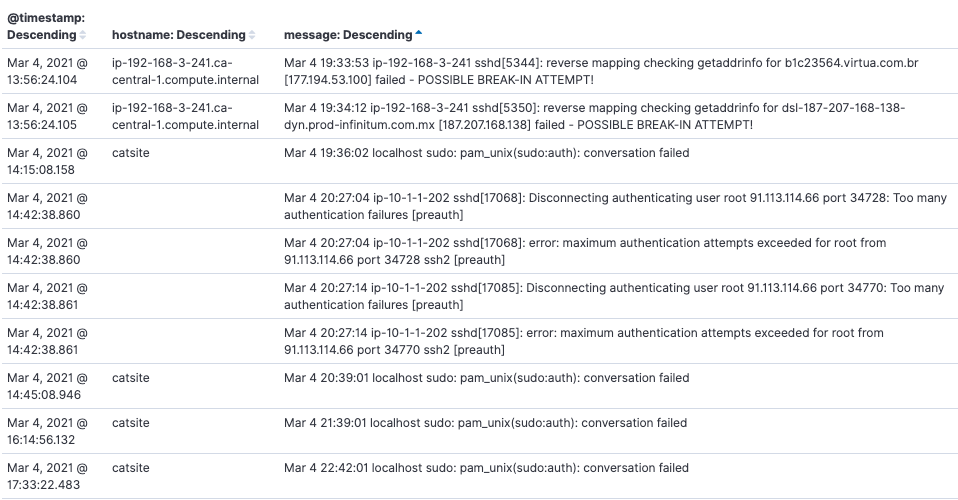Screen dimensions: 958x500
Task: Click the 13:56:24.104 timestamp cell
Action: [x=47, y=71]
